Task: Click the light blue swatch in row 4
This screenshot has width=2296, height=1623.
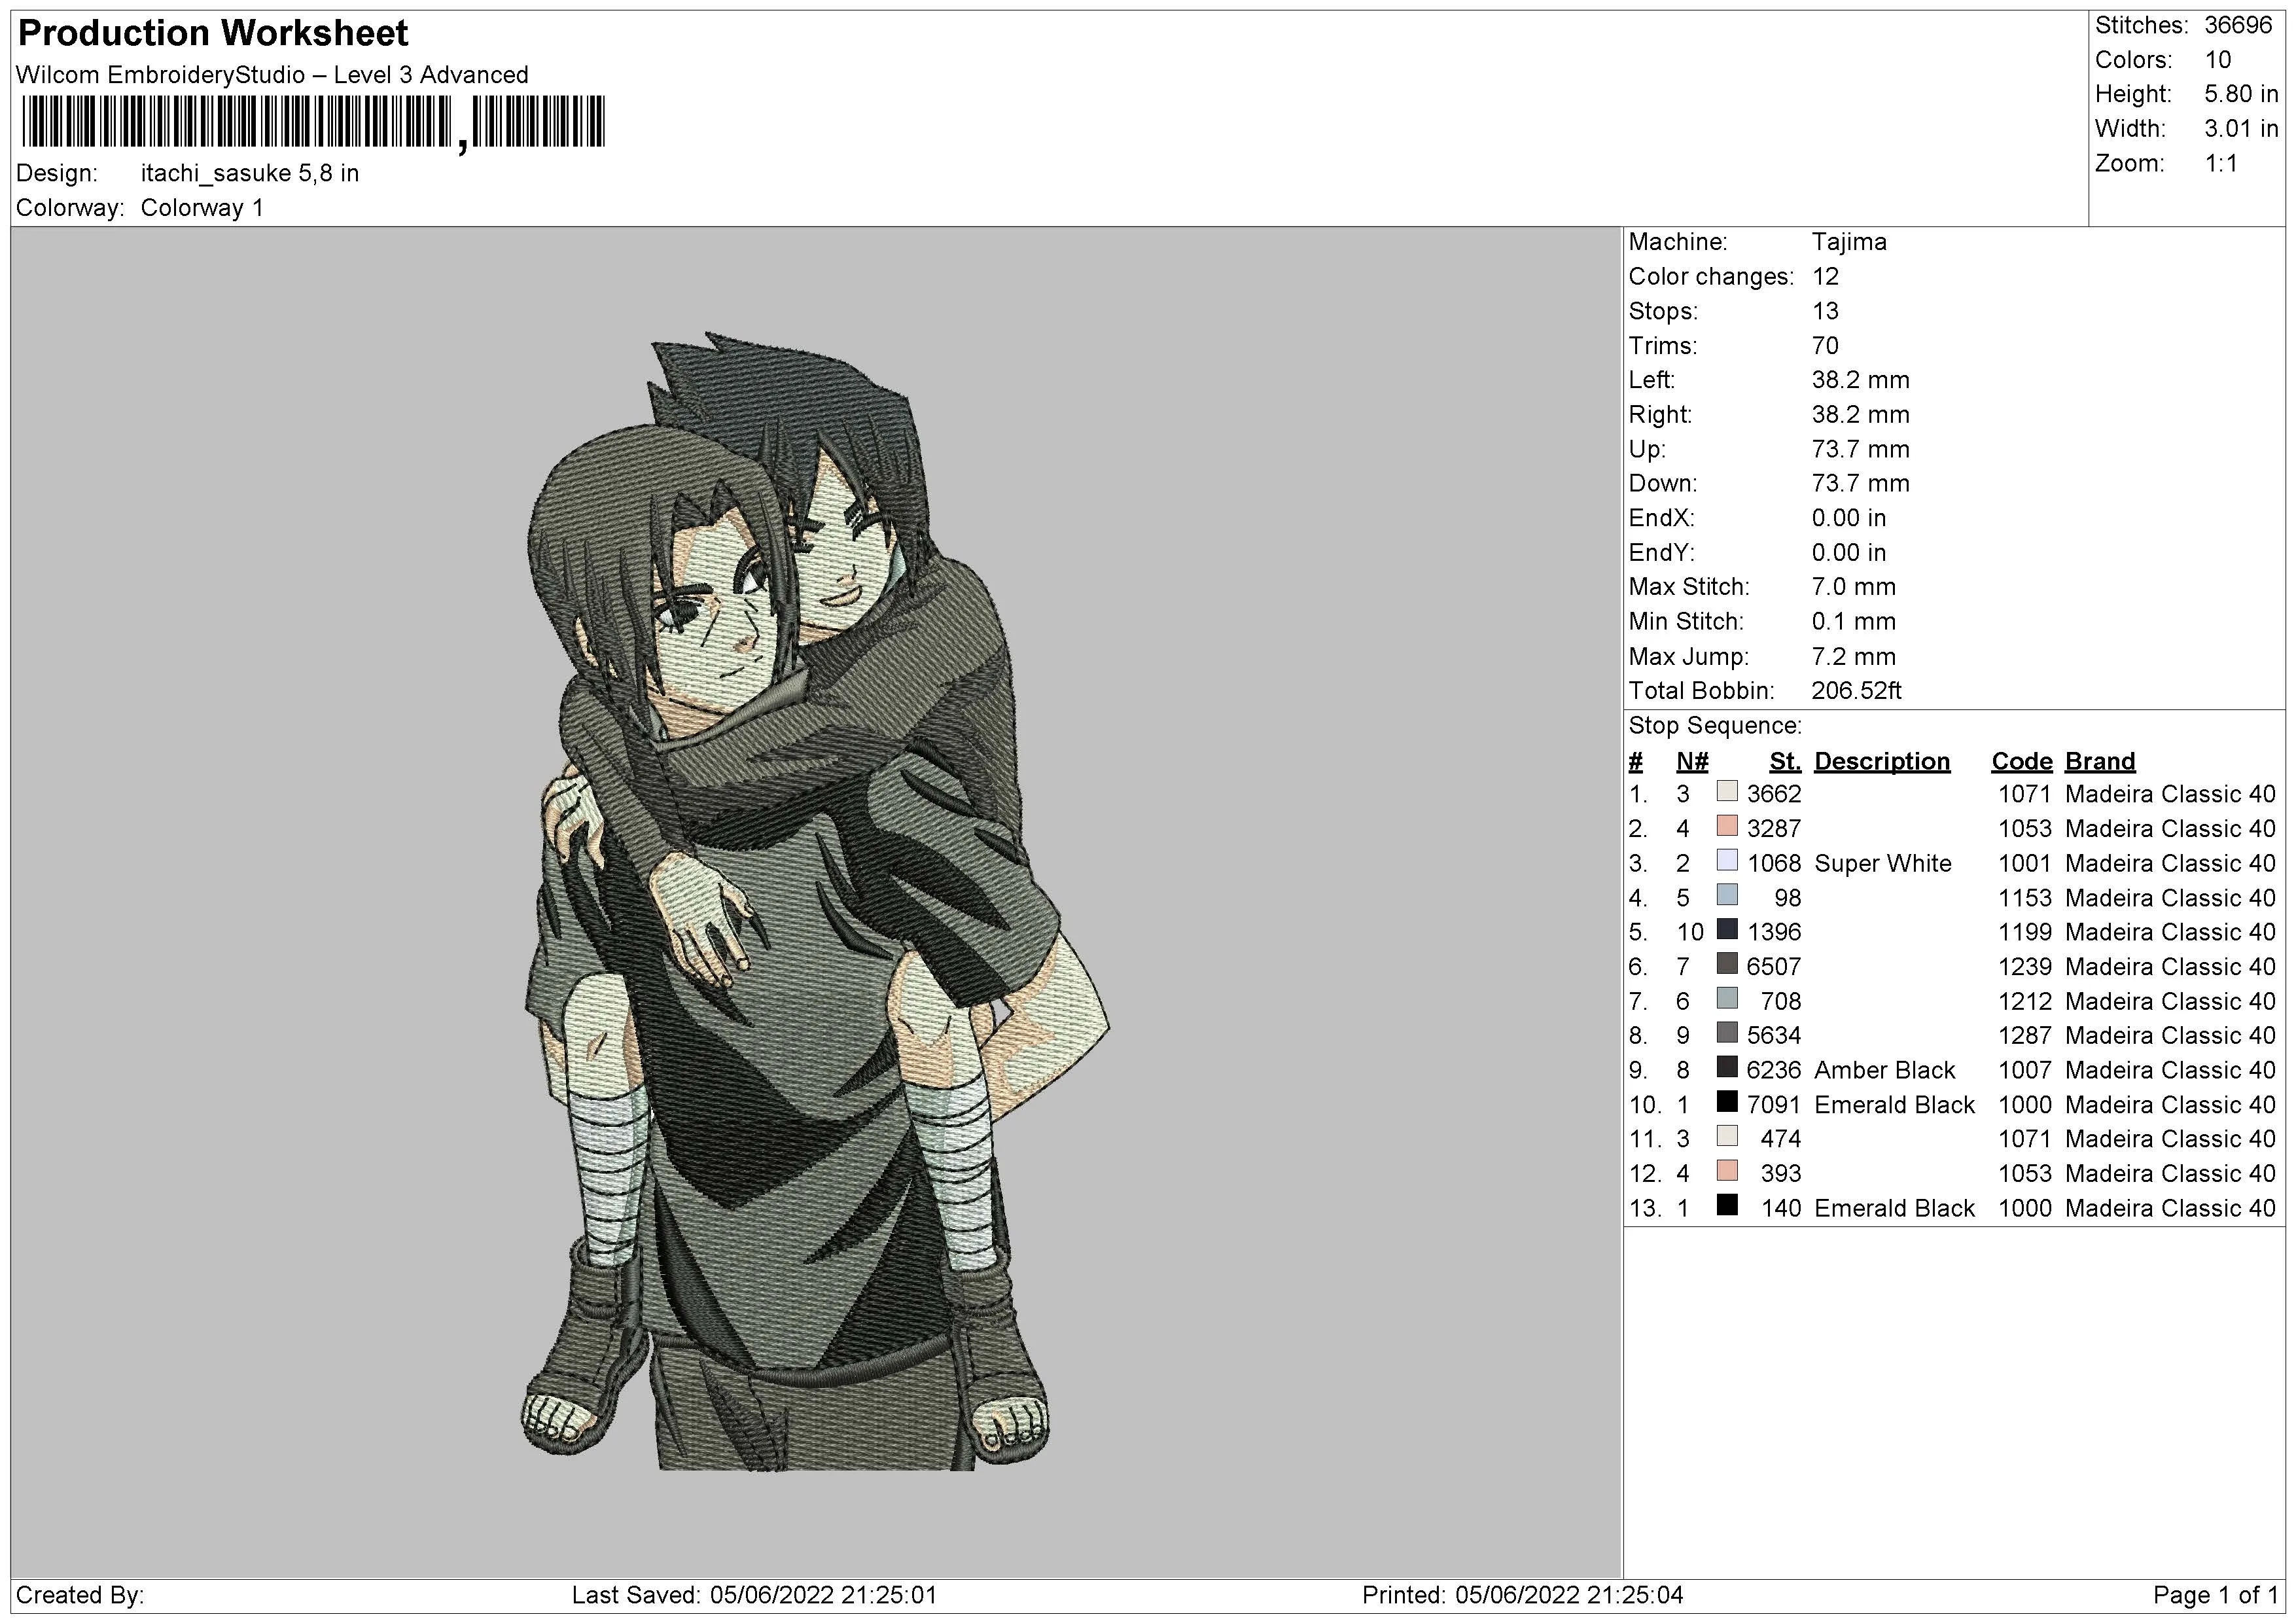Action: tap(1727, 895)
